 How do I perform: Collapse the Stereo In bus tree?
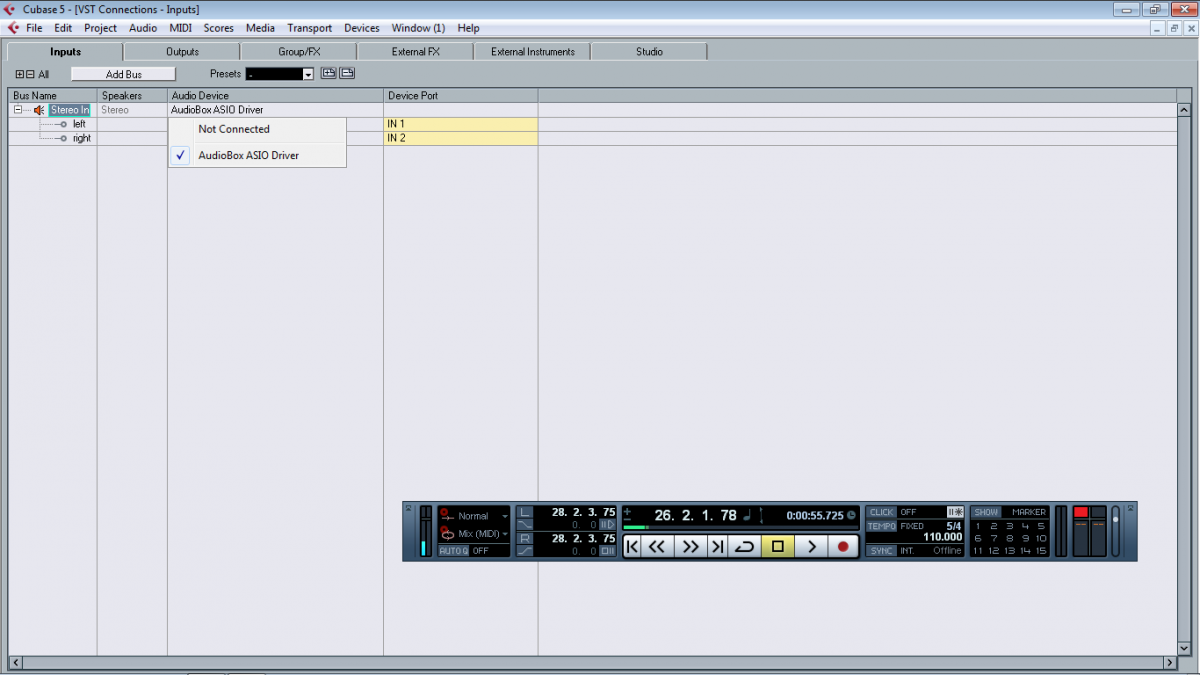click(18, 110)
